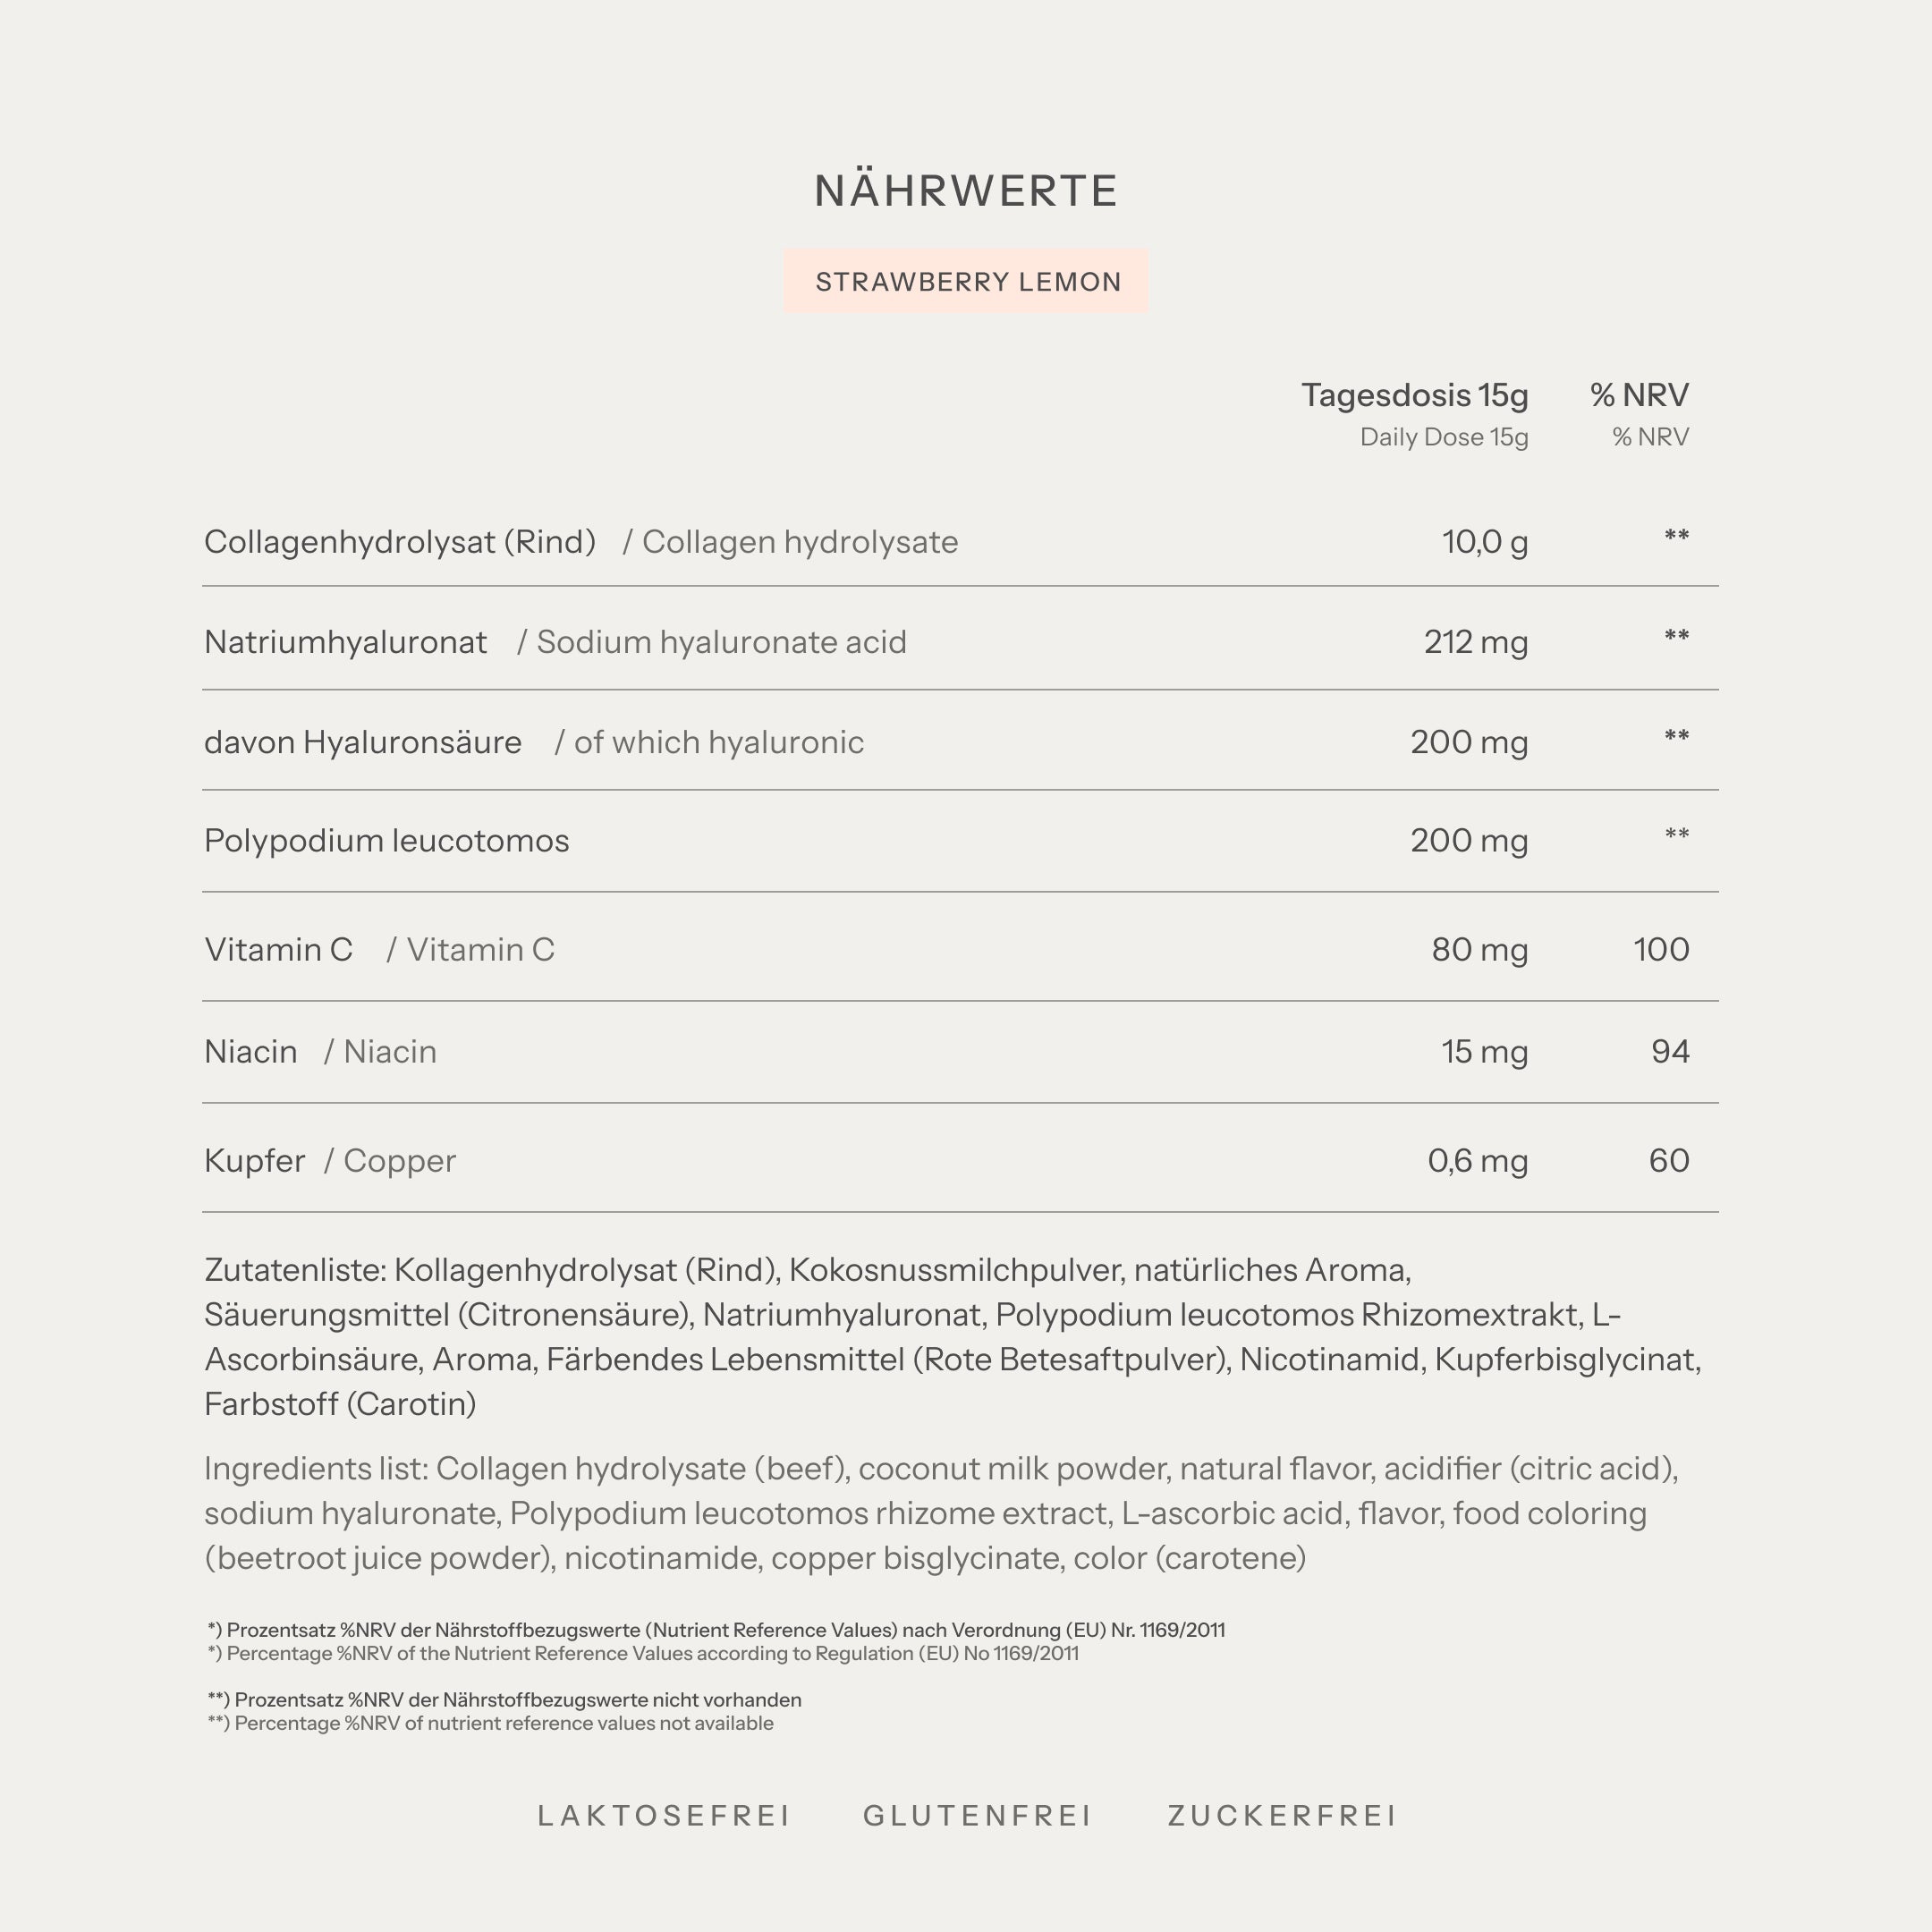Select the Collagenhydrolysat (Rind) row label
This screenshot has height=1932, width=1932.
click(399, 542)
